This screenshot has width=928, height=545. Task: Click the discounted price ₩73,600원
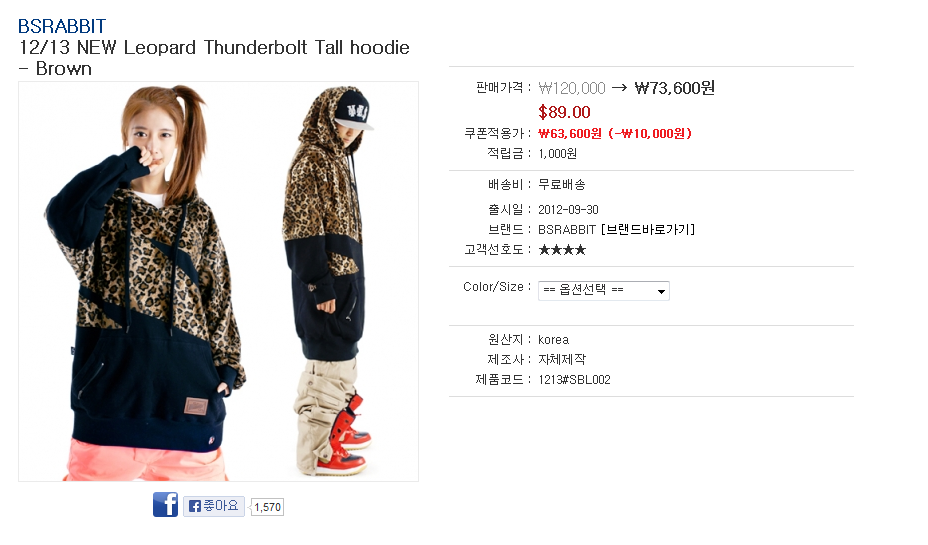click(675, 88)
